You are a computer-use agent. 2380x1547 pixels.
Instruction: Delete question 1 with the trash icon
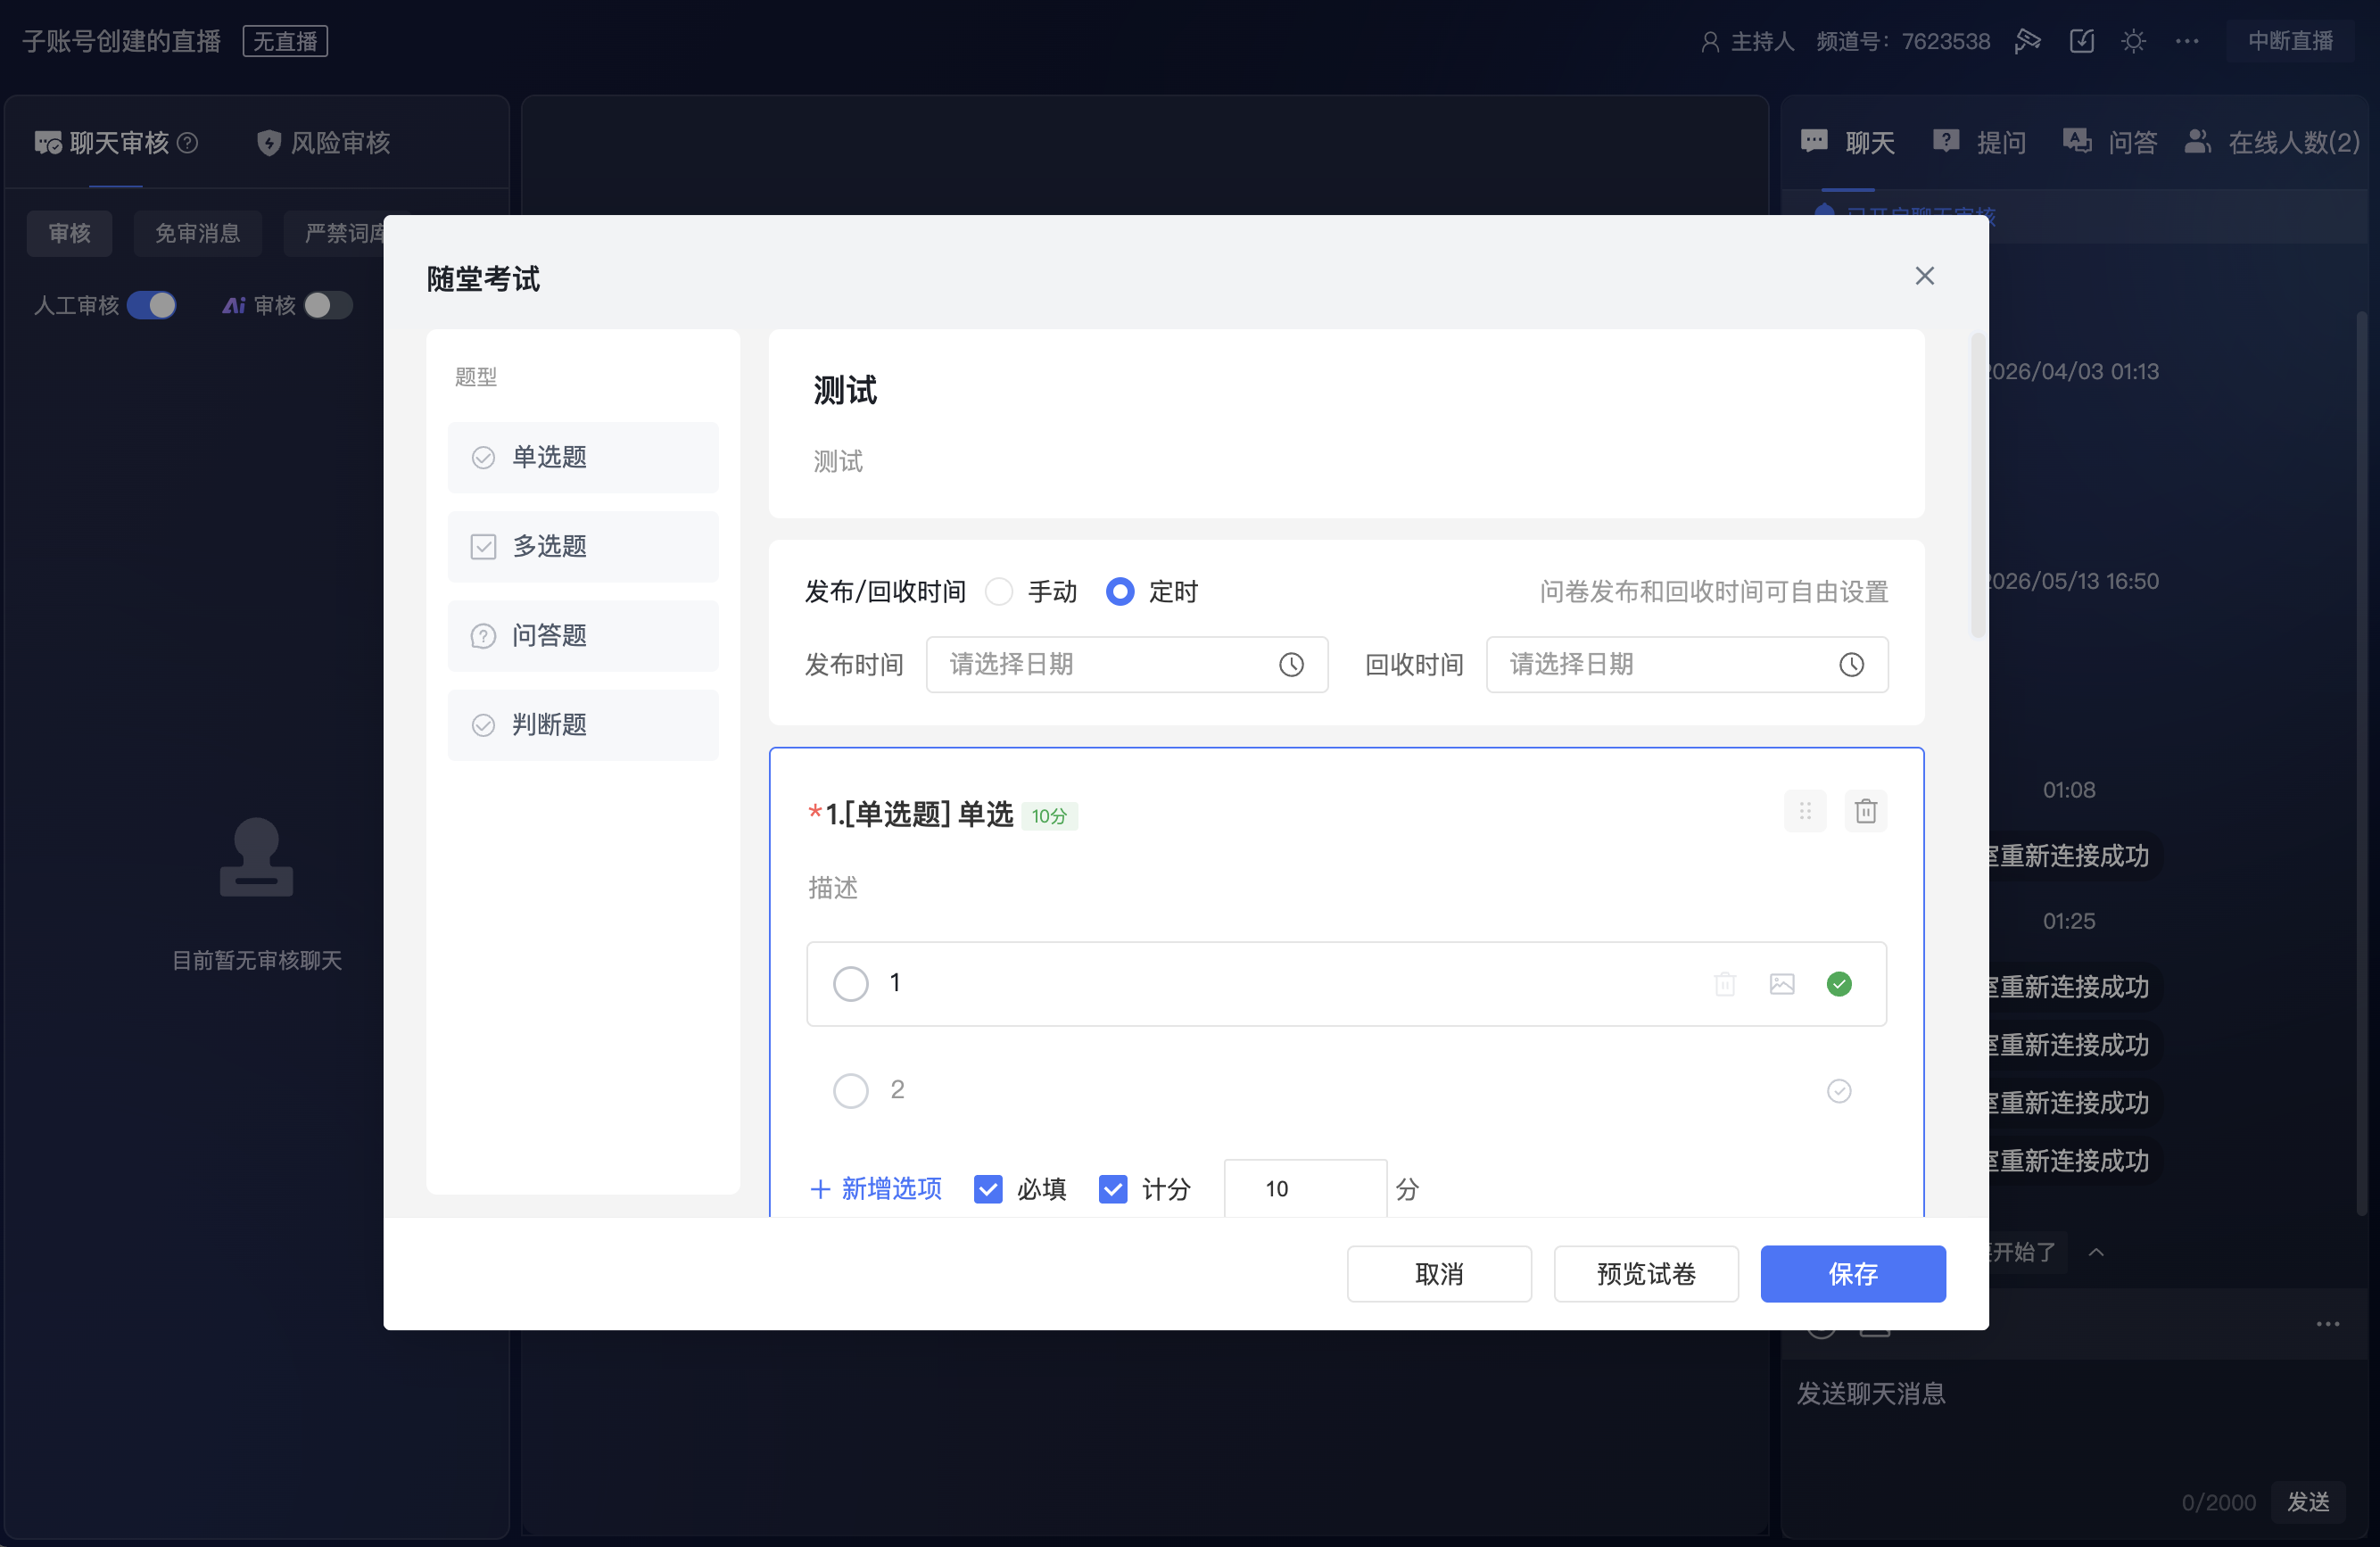tap(1865, 811)
